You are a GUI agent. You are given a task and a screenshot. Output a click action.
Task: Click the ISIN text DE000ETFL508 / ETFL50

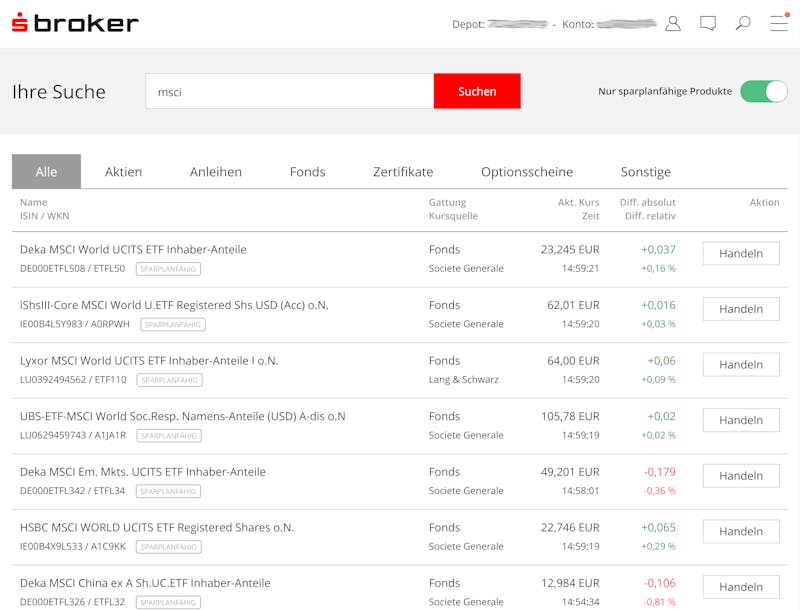click(x=72, y=268)
